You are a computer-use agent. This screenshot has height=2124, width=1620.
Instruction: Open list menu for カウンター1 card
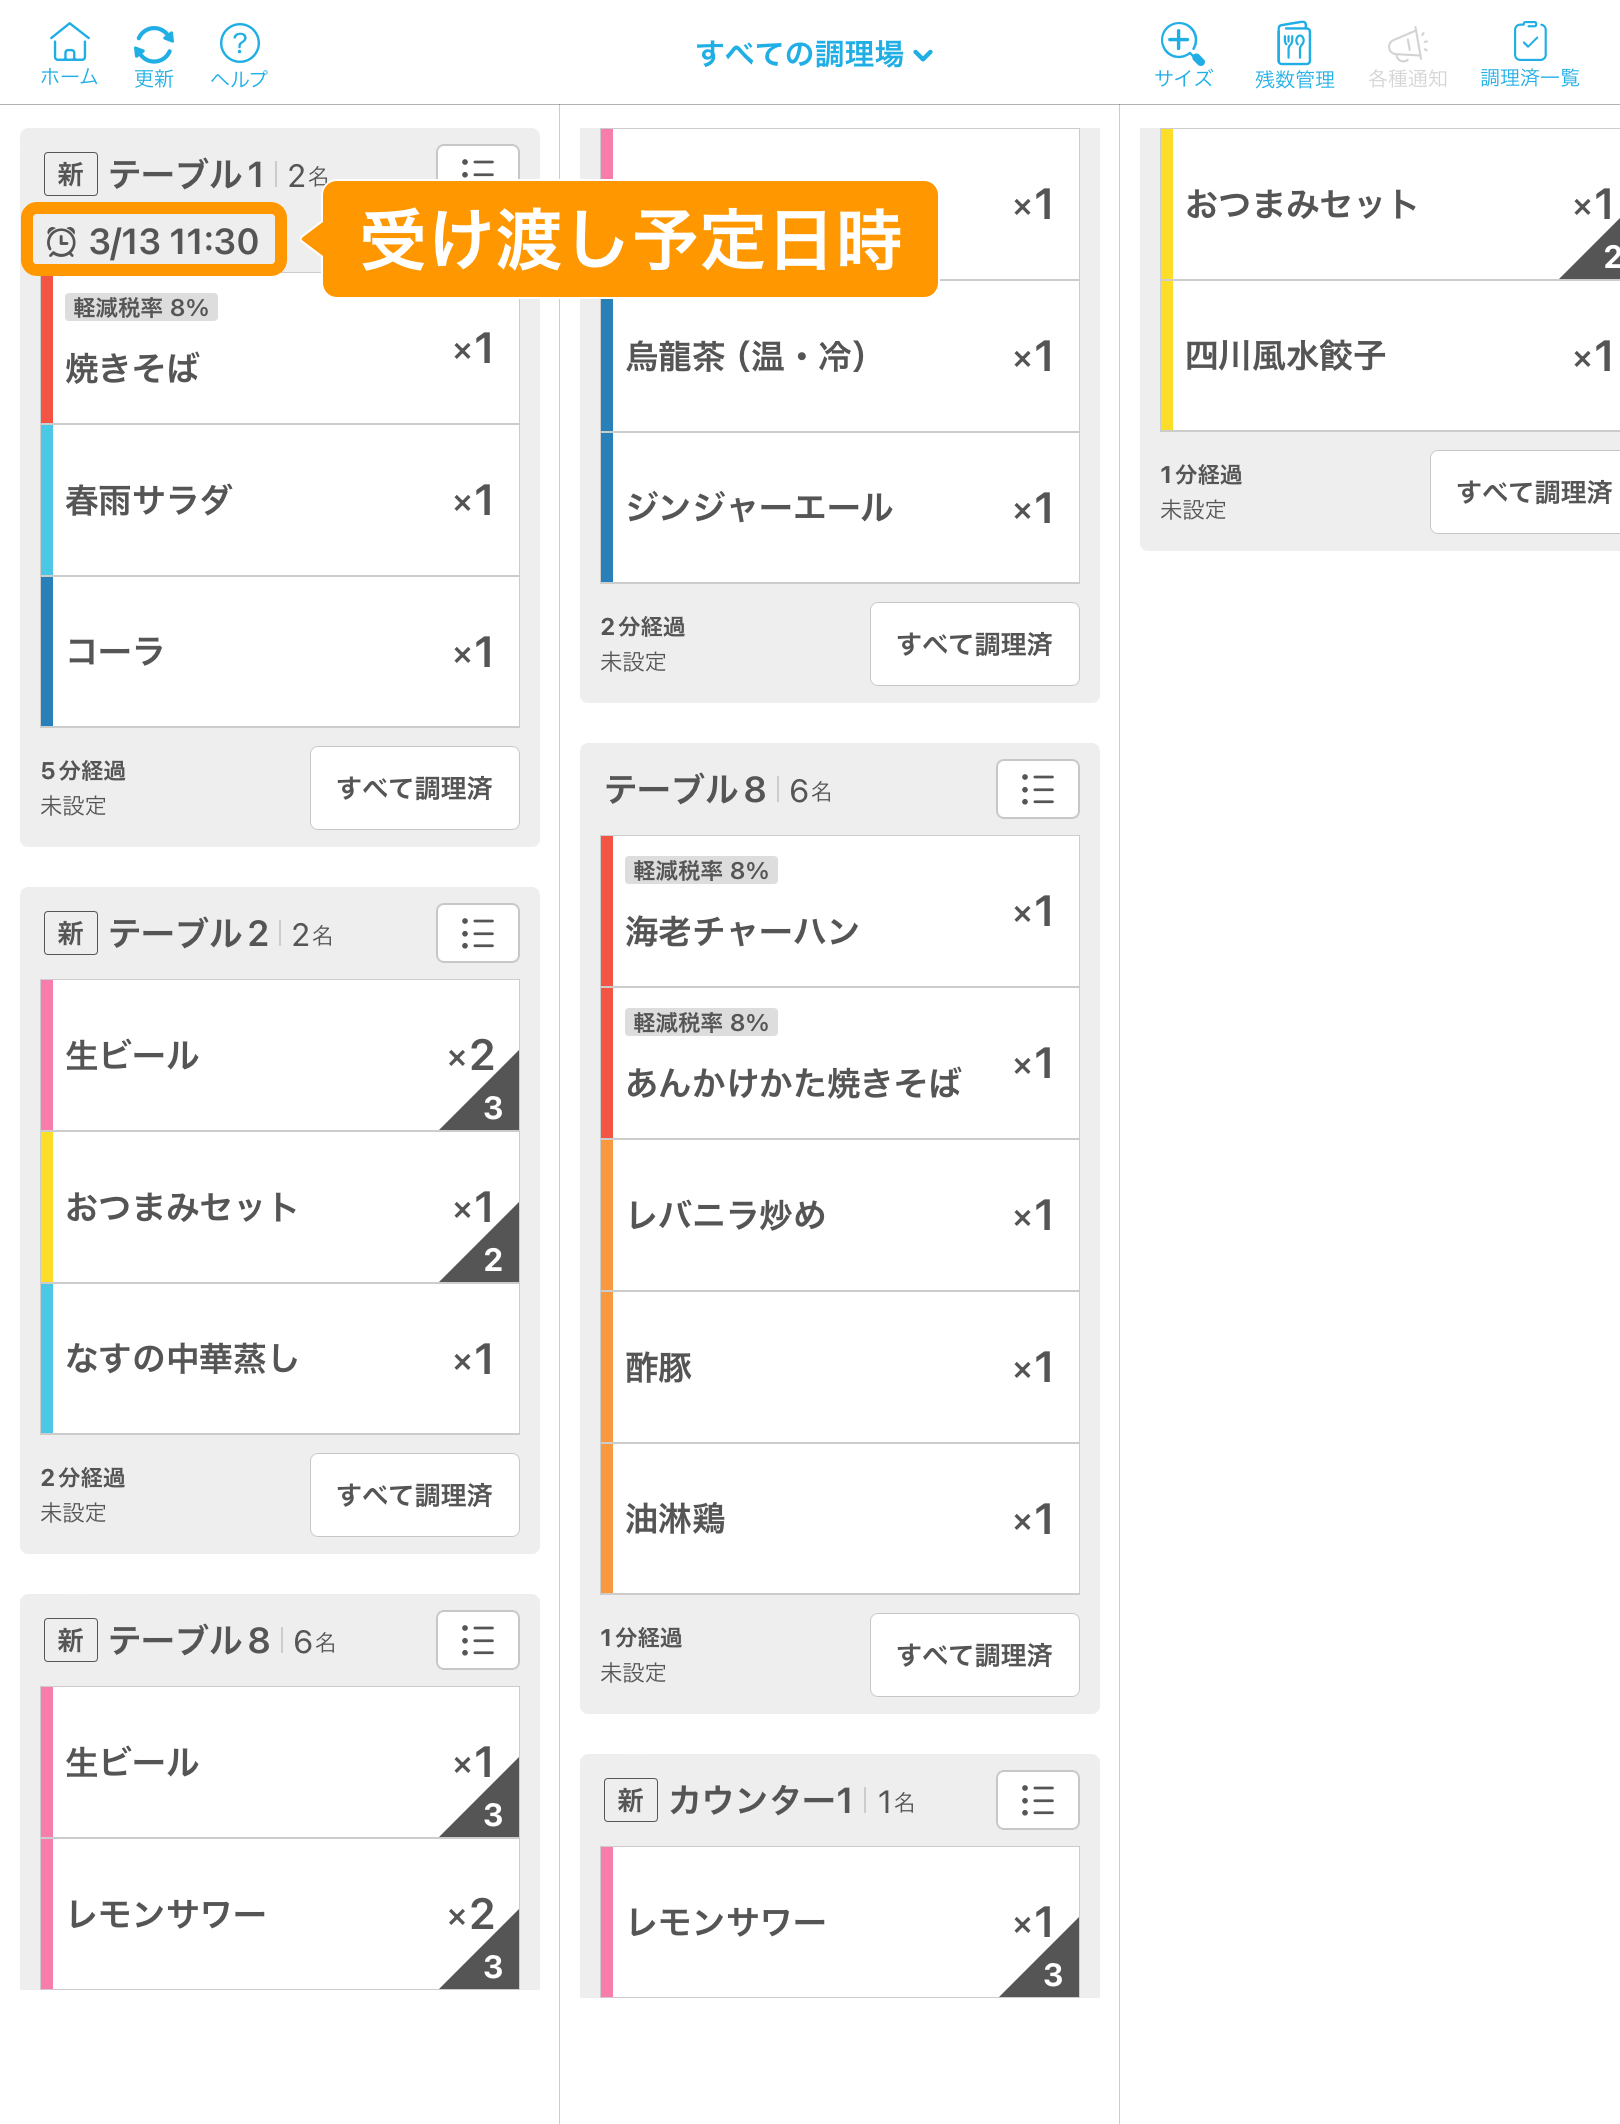(1038, 1800)
